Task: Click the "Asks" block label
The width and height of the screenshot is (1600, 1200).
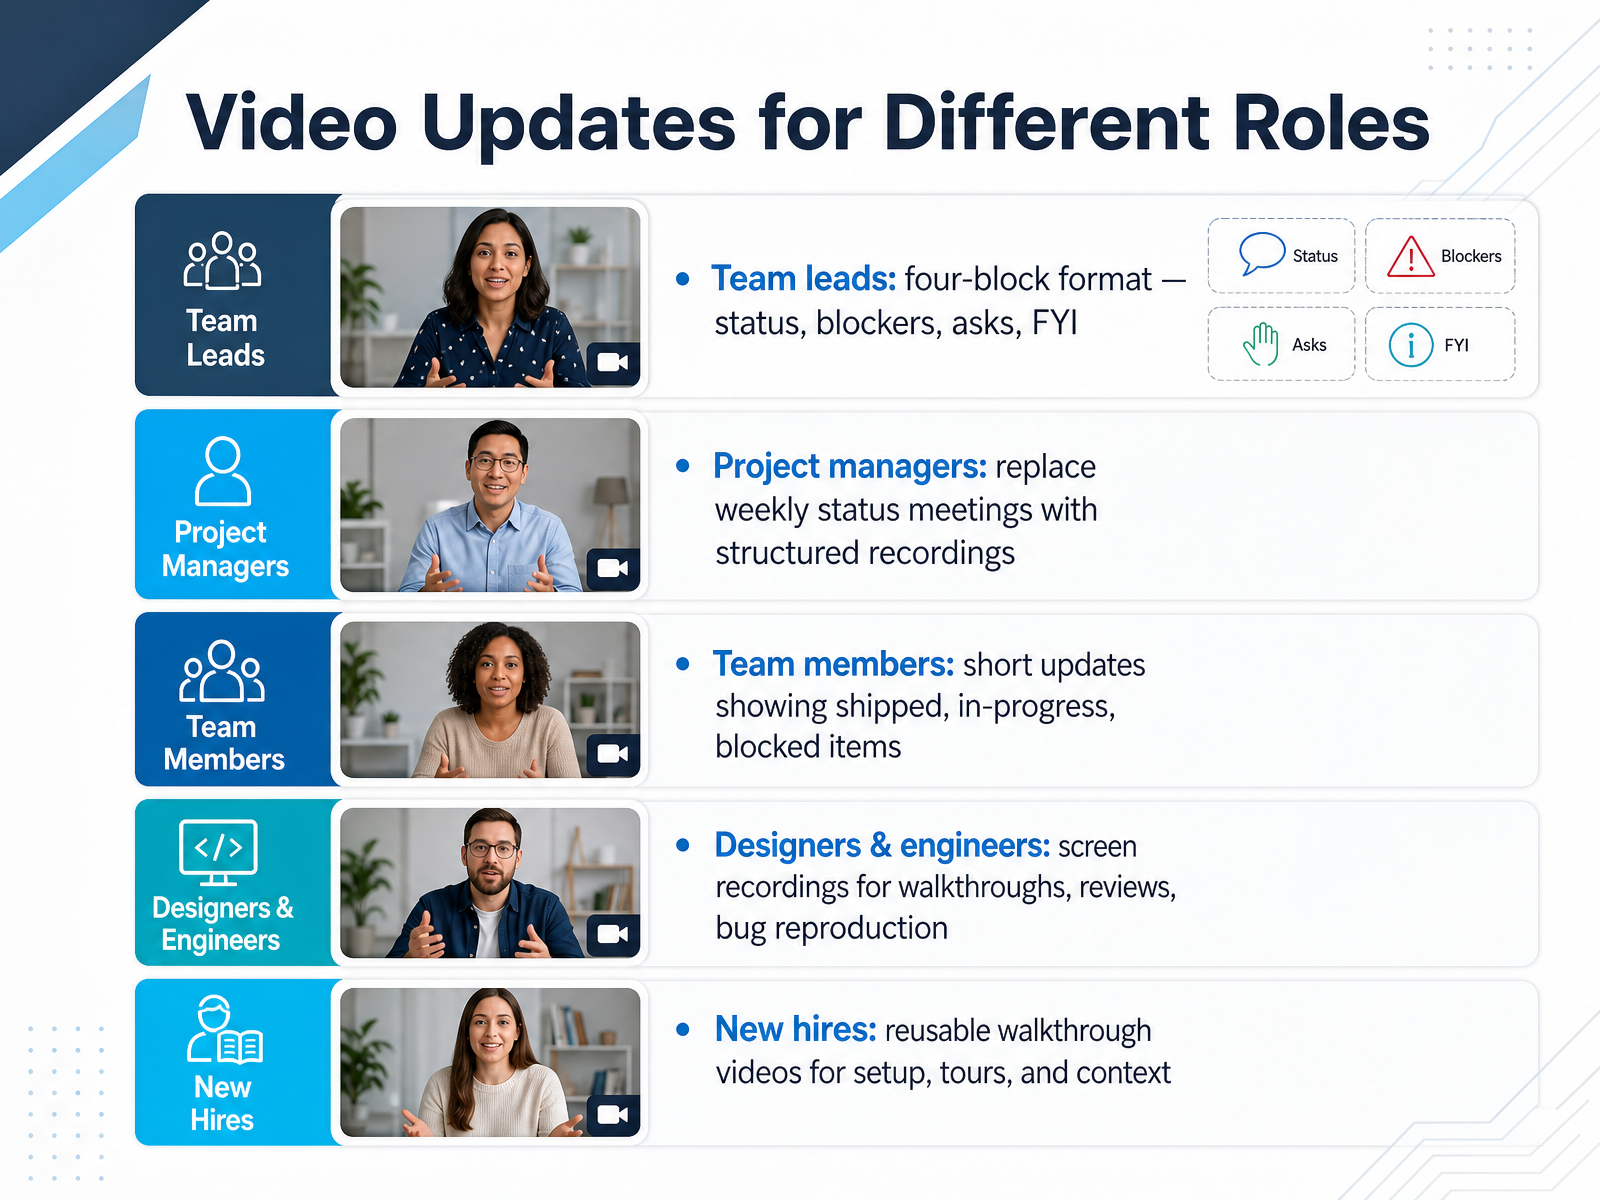Action: point(1309,345)
